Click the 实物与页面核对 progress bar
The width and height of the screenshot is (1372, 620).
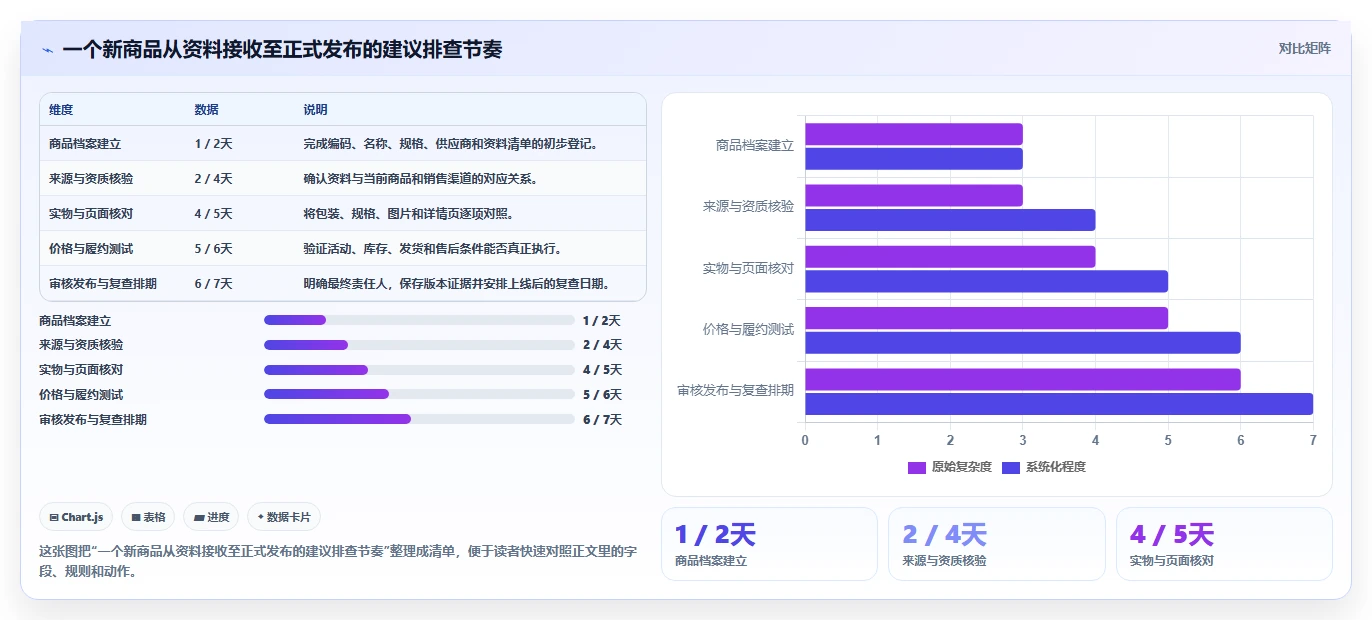pyautogui.click(x=419, y=370)
